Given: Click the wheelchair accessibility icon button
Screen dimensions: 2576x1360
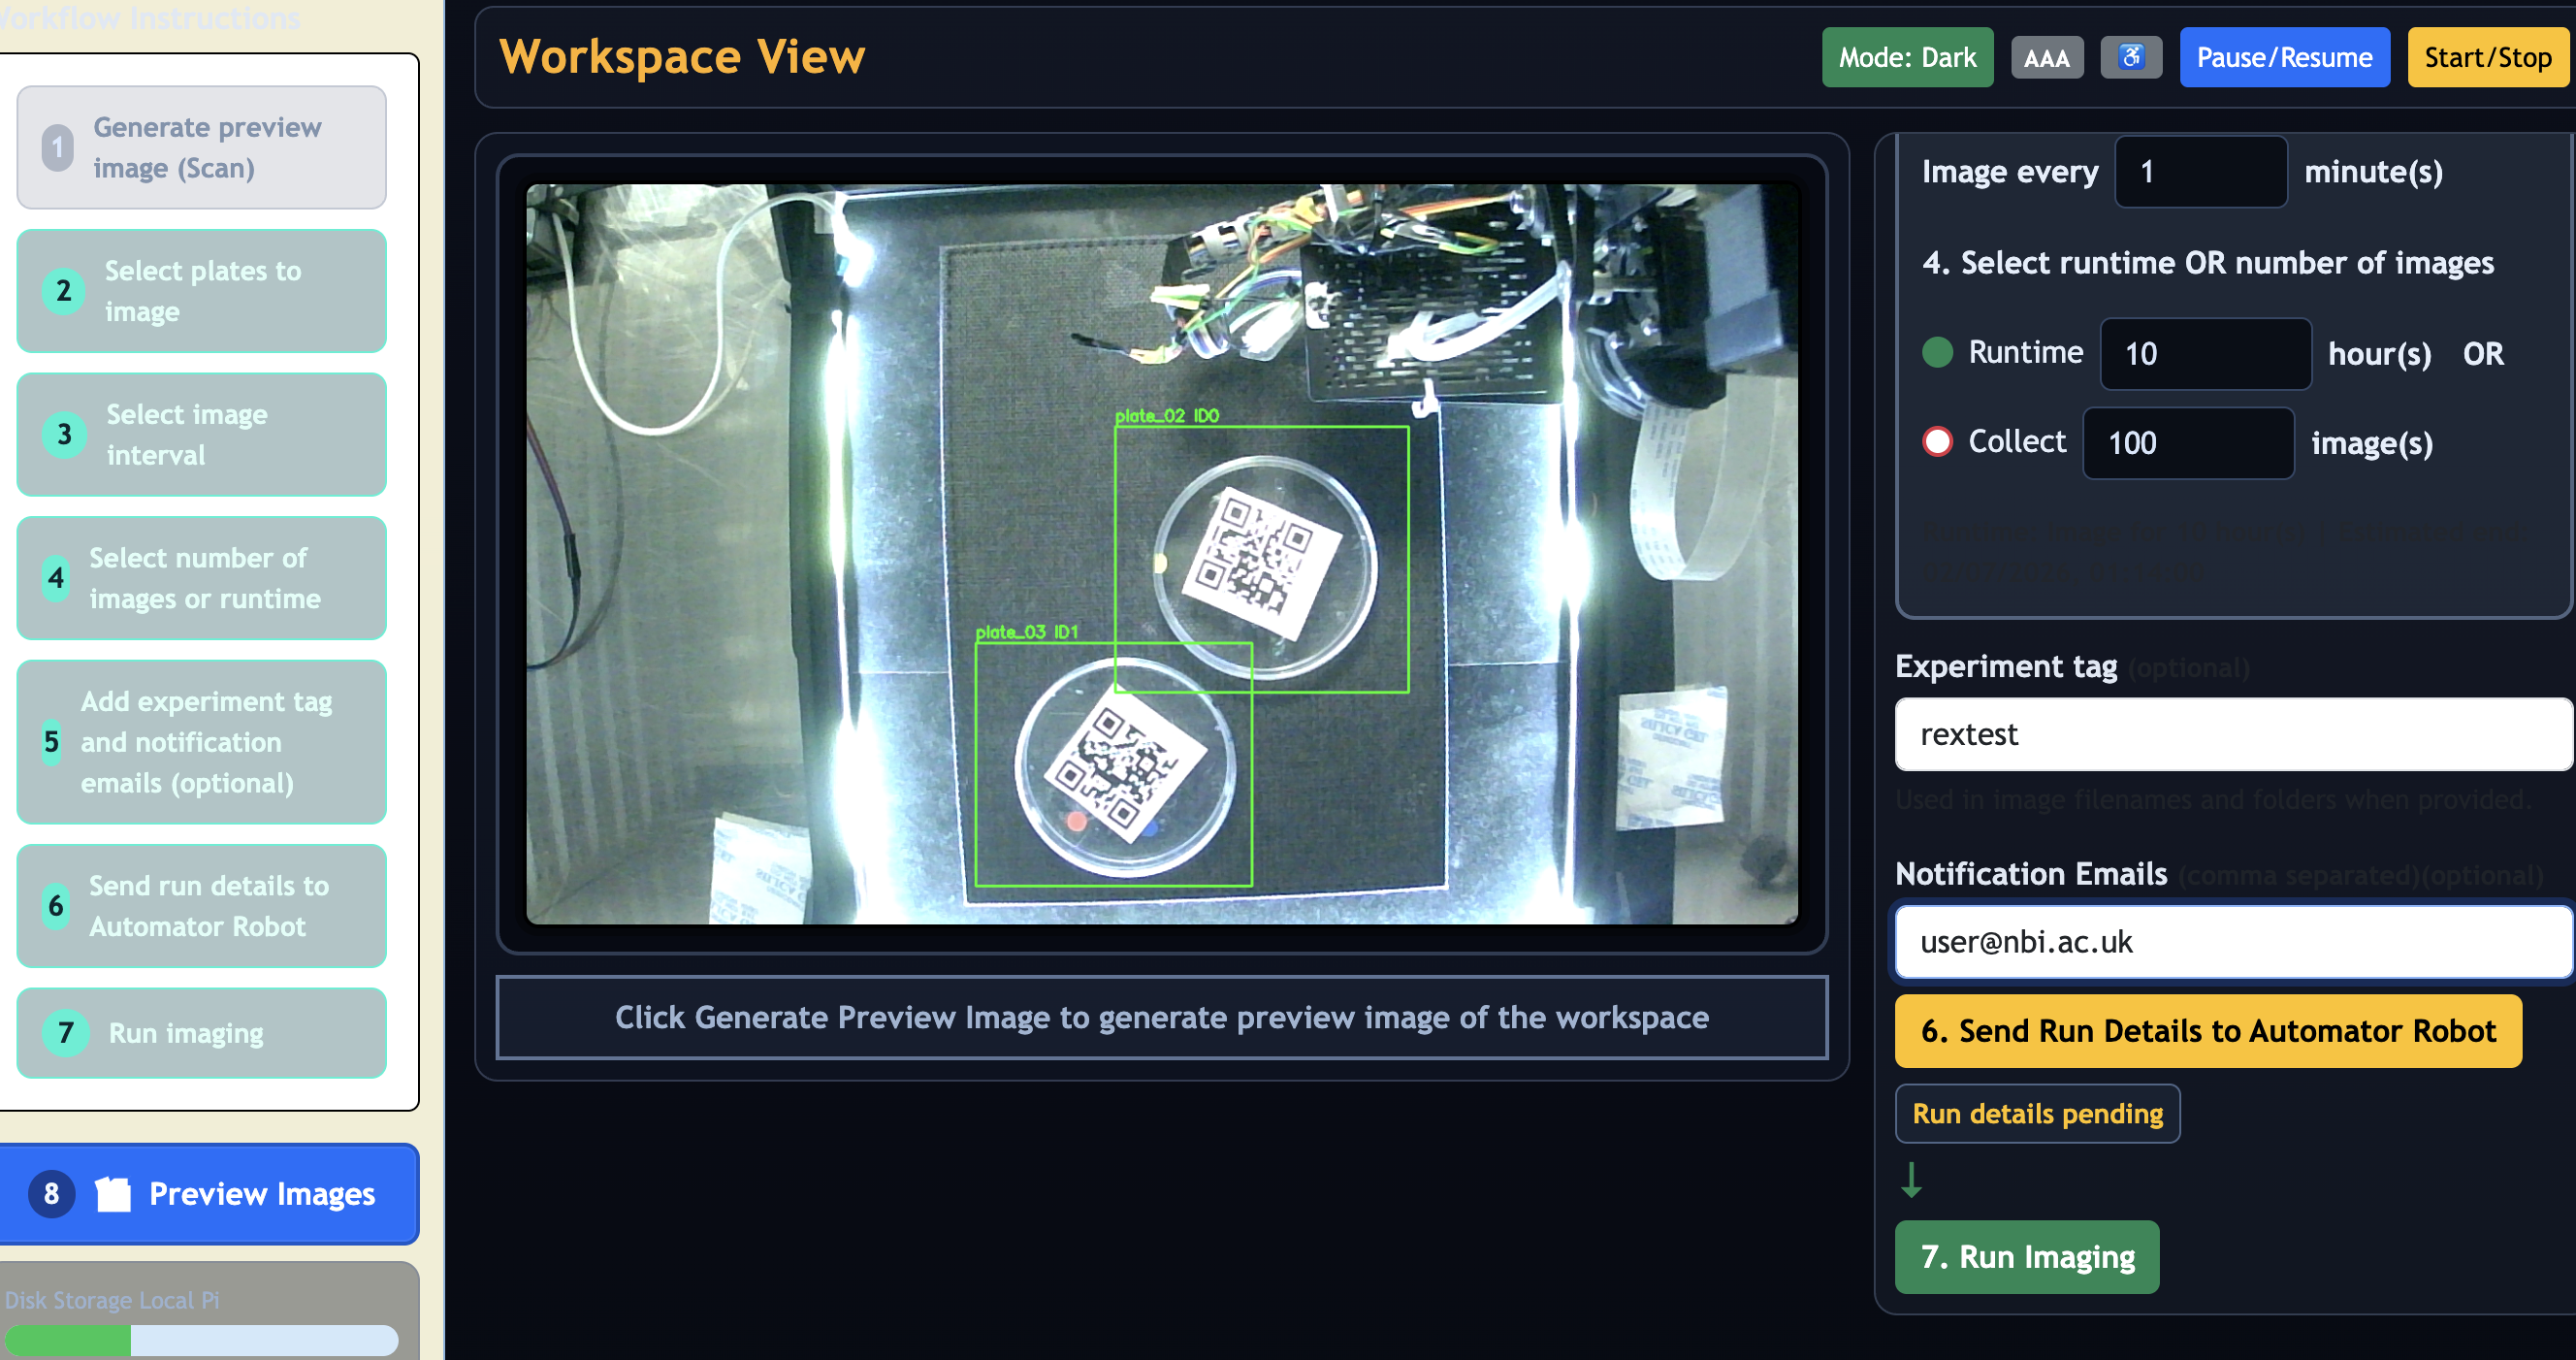Looking at the screenshot, I should coord(2131,57).
